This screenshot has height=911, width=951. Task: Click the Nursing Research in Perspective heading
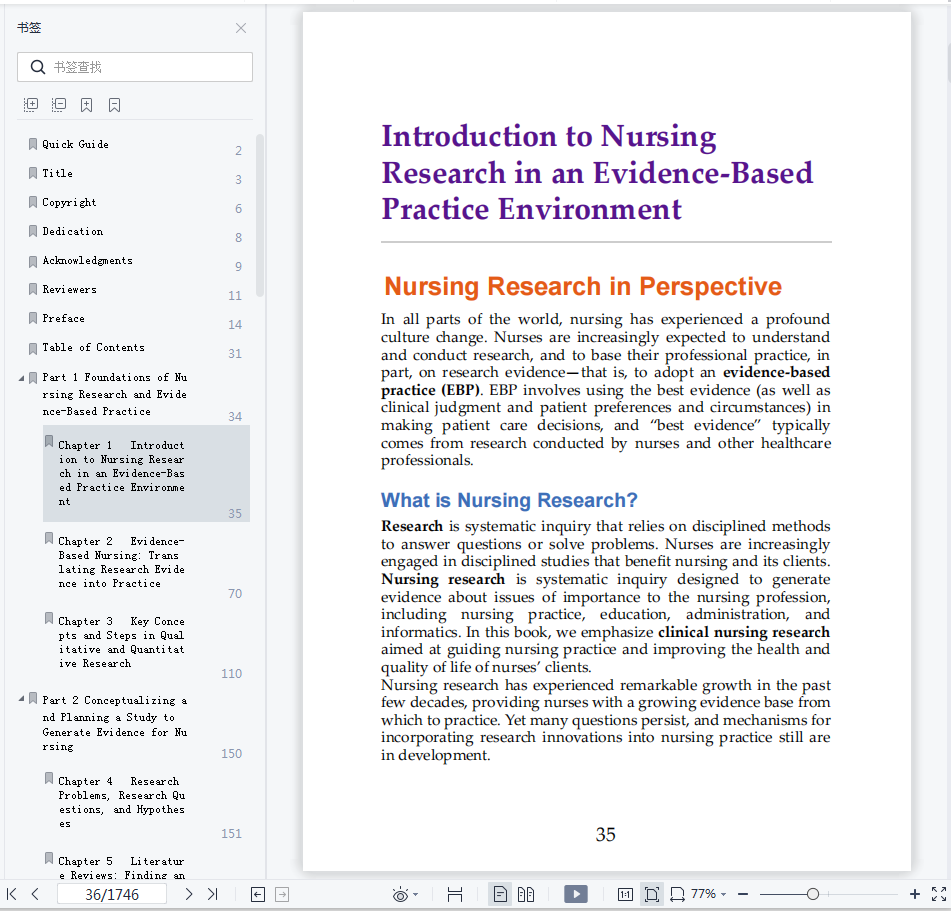coord(583,286)
